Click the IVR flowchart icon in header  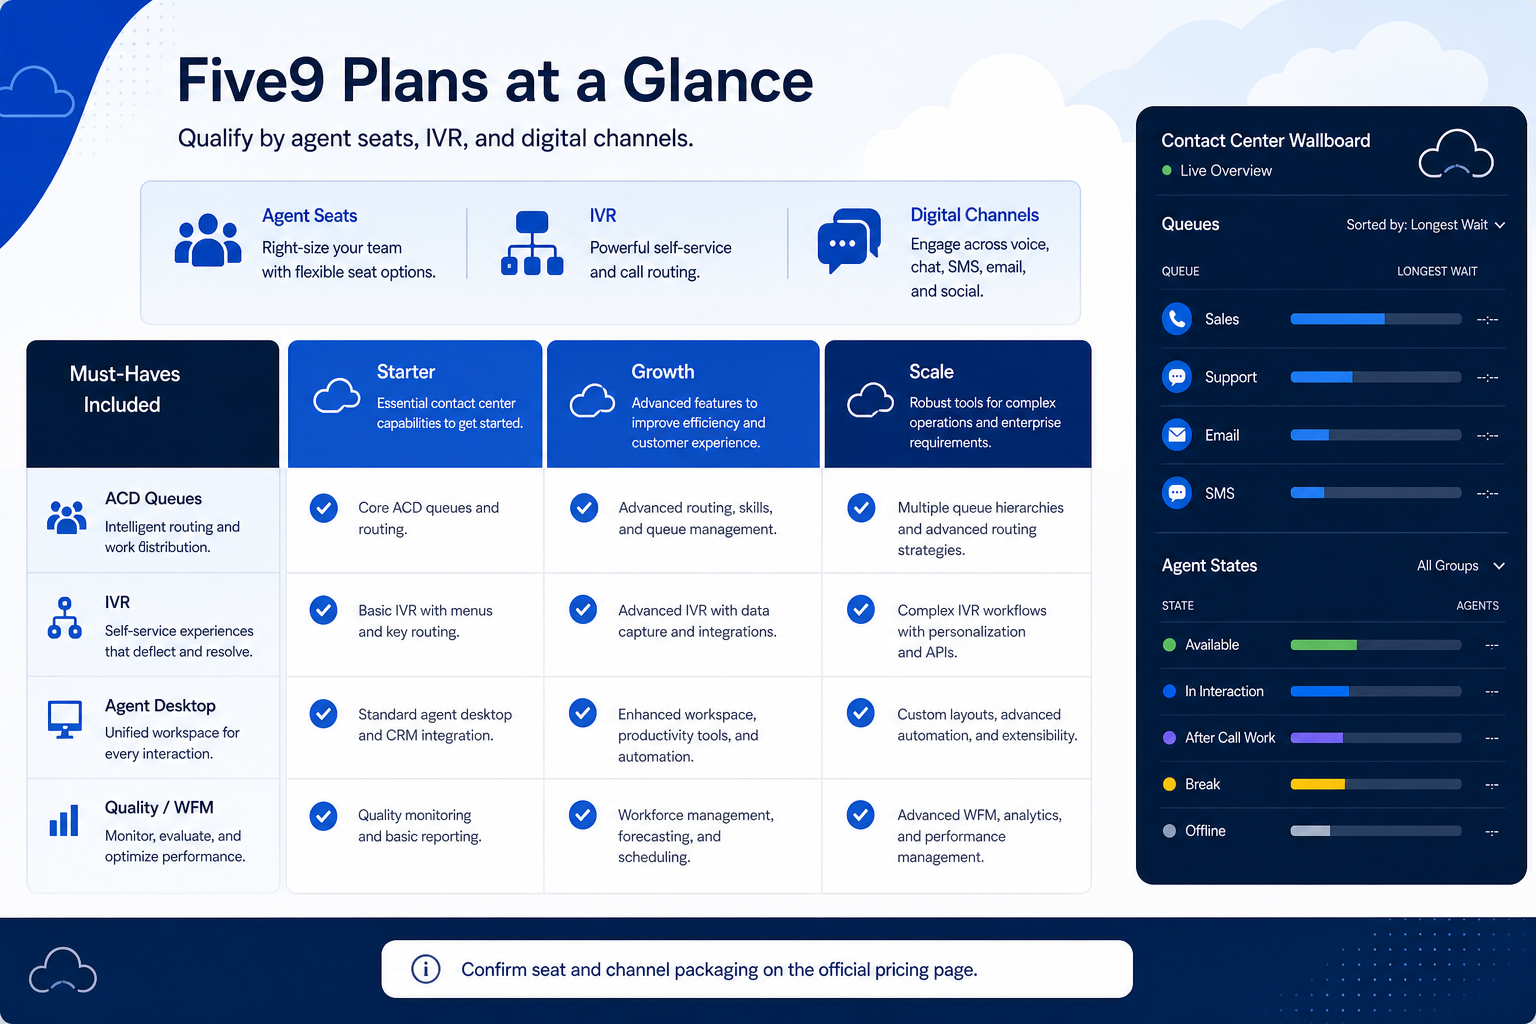tap(532, 243)
